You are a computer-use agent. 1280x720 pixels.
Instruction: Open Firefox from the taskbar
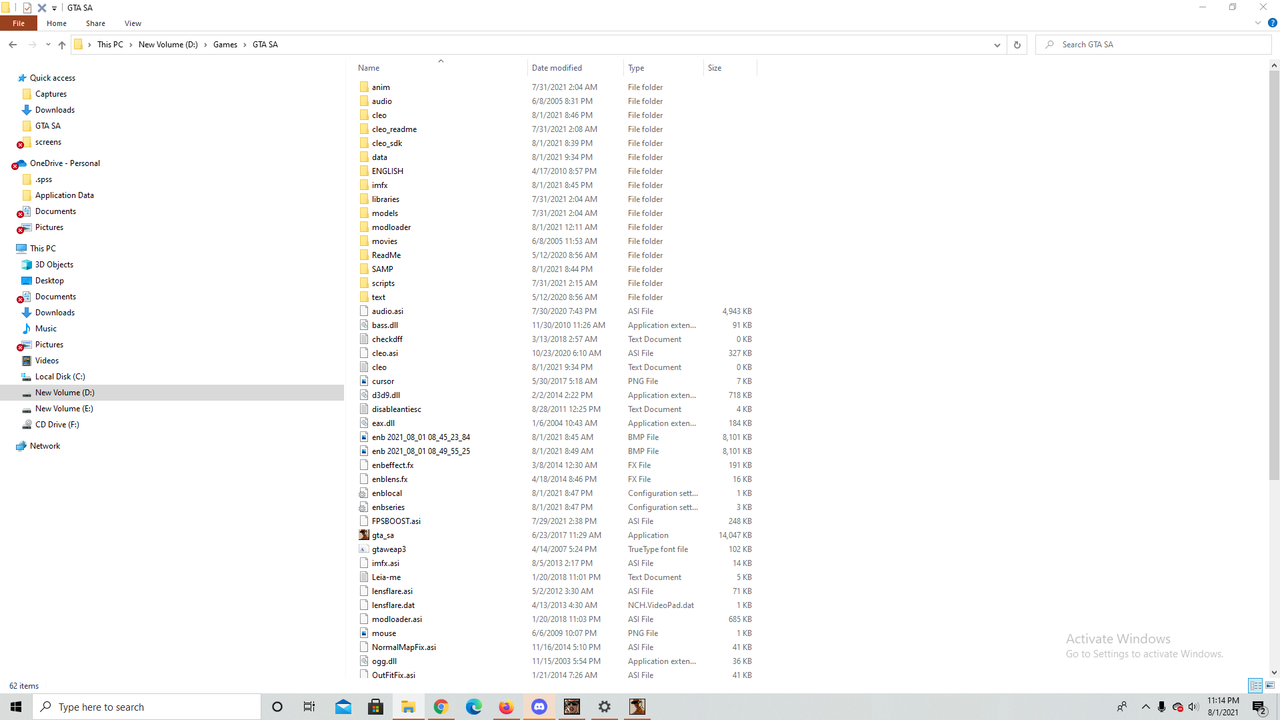click(x=506, y=707)
